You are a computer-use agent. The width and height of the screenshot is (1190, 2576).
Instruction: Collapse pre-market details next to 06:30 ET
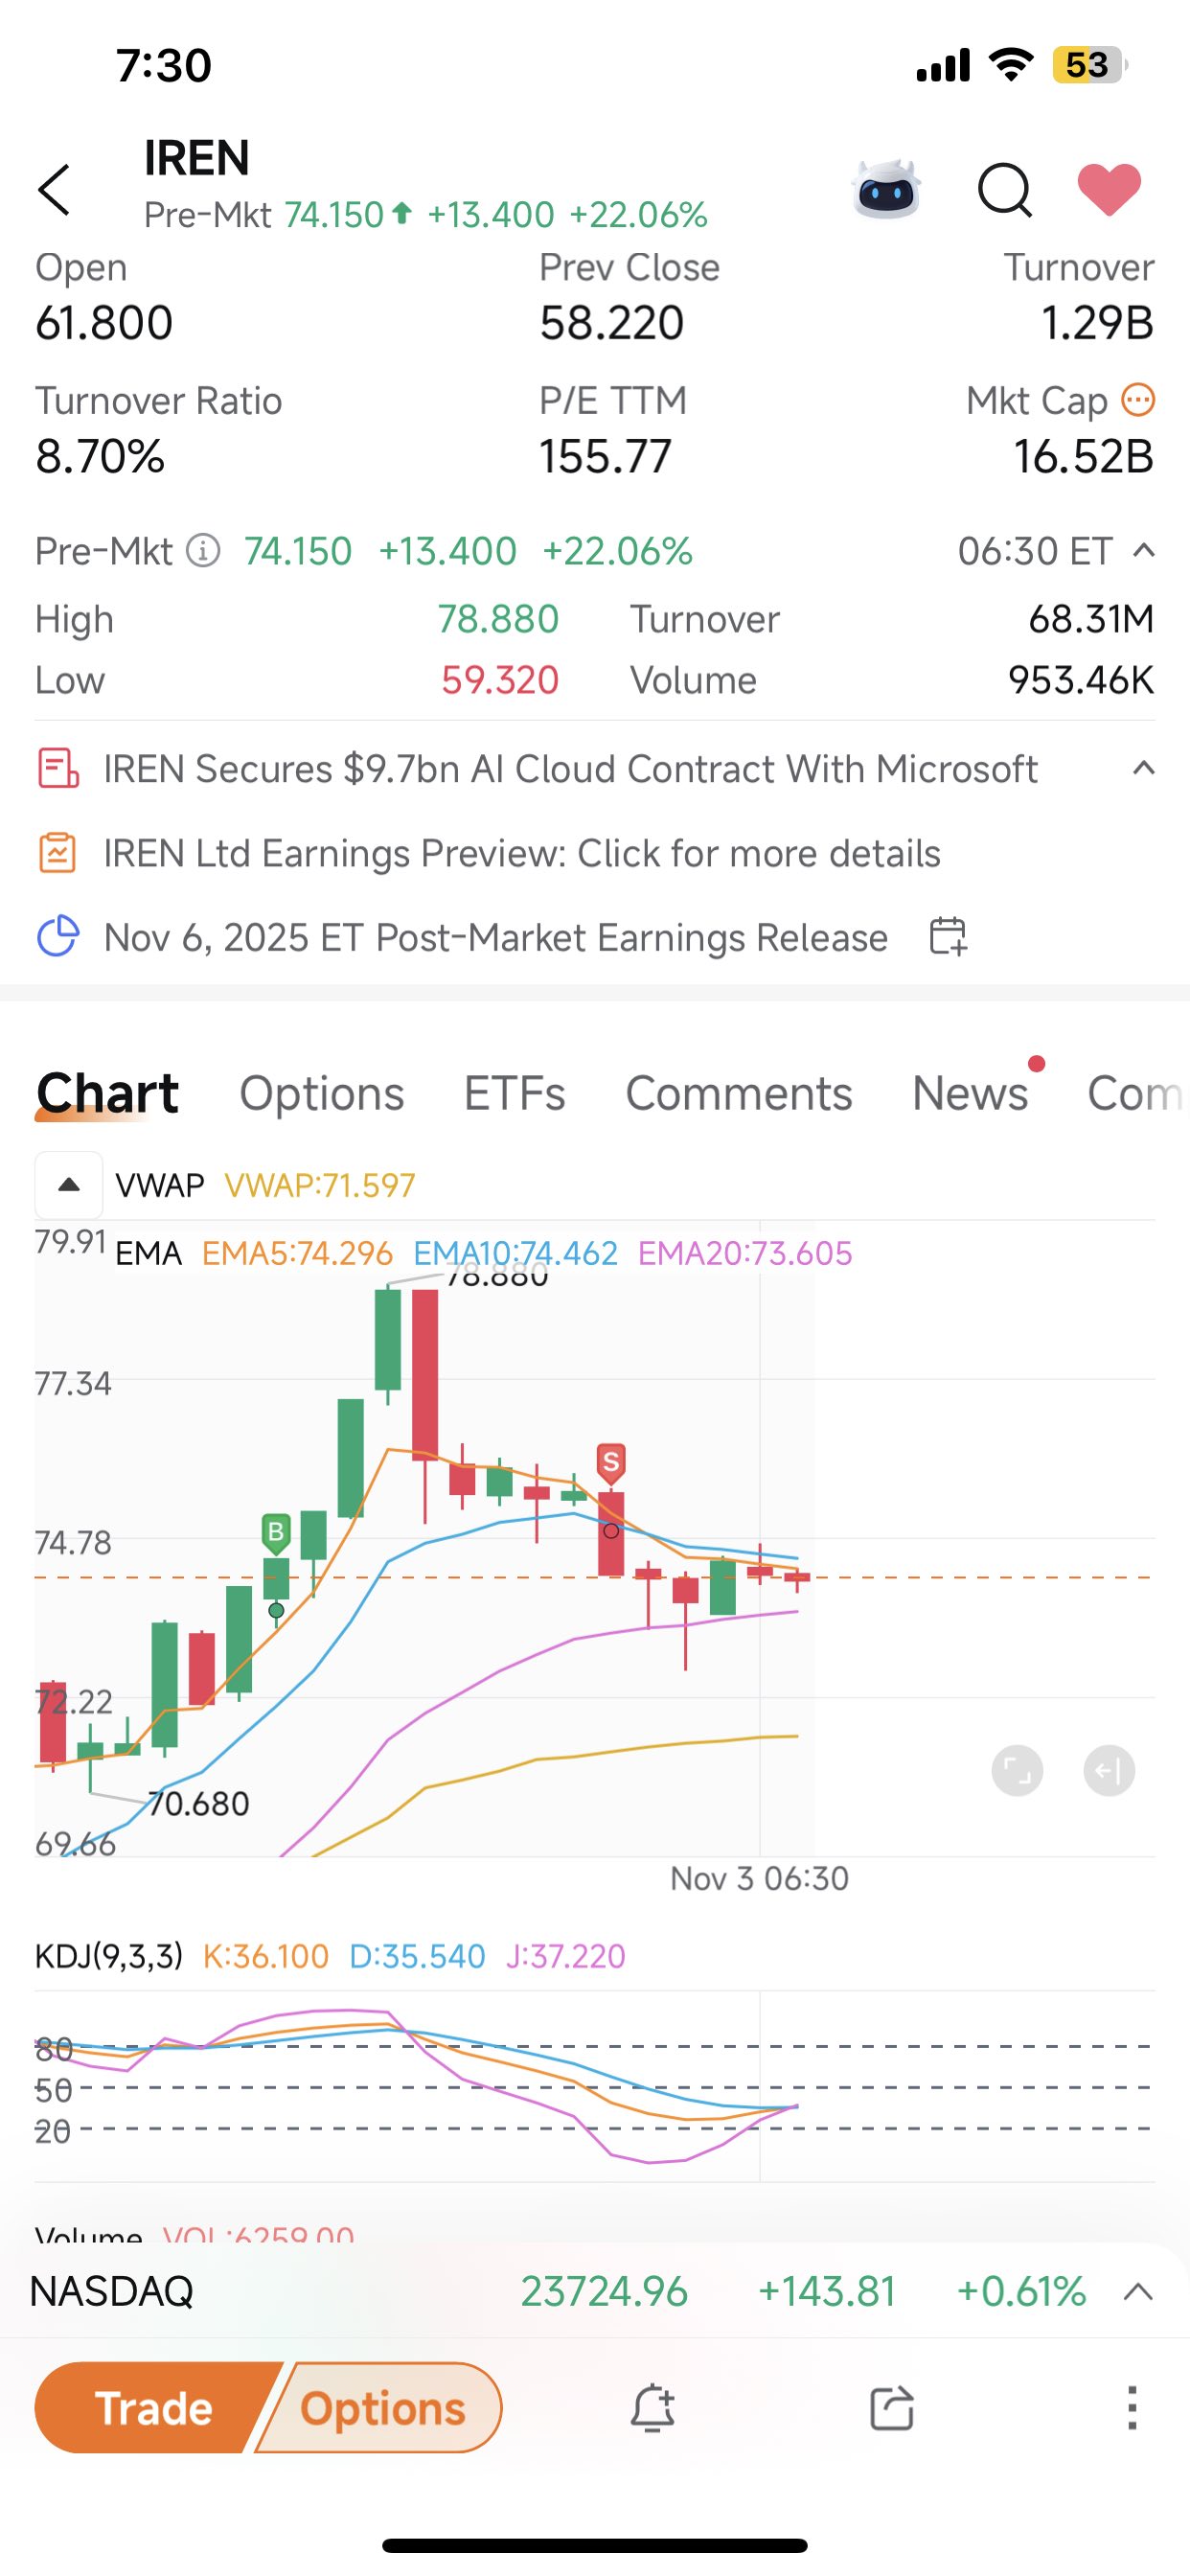[x=1144, y=550]
